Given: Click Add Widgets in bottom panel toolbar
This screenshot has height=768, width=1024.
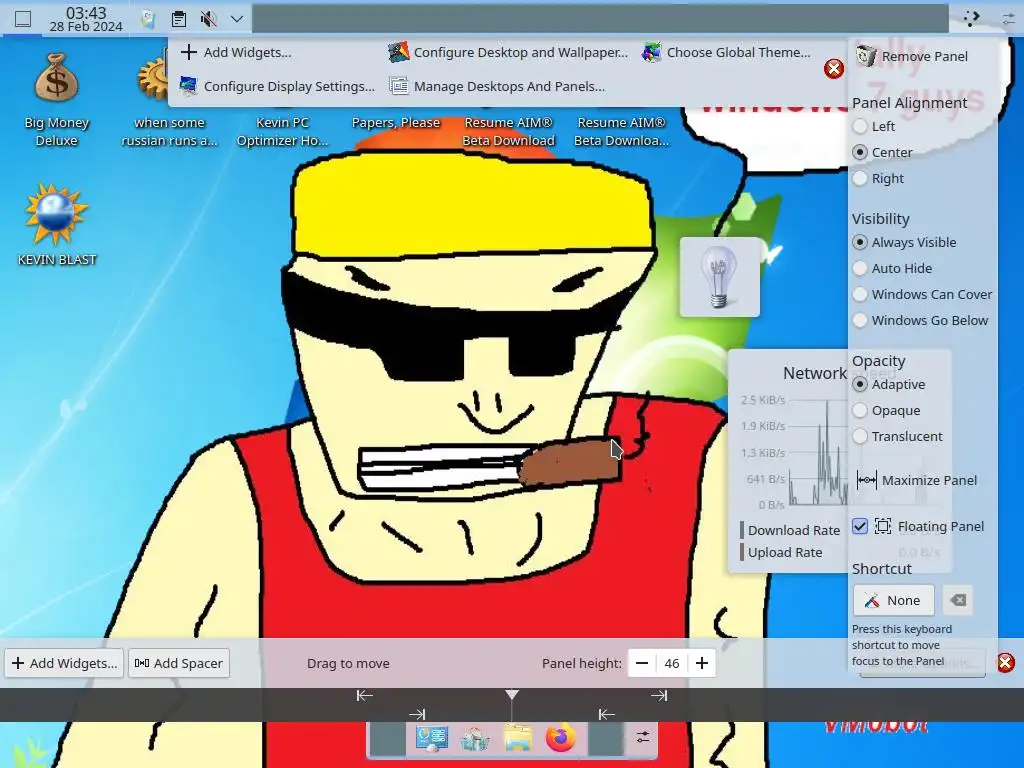Looking at the screenshot, I should click(x=63, y=663).
